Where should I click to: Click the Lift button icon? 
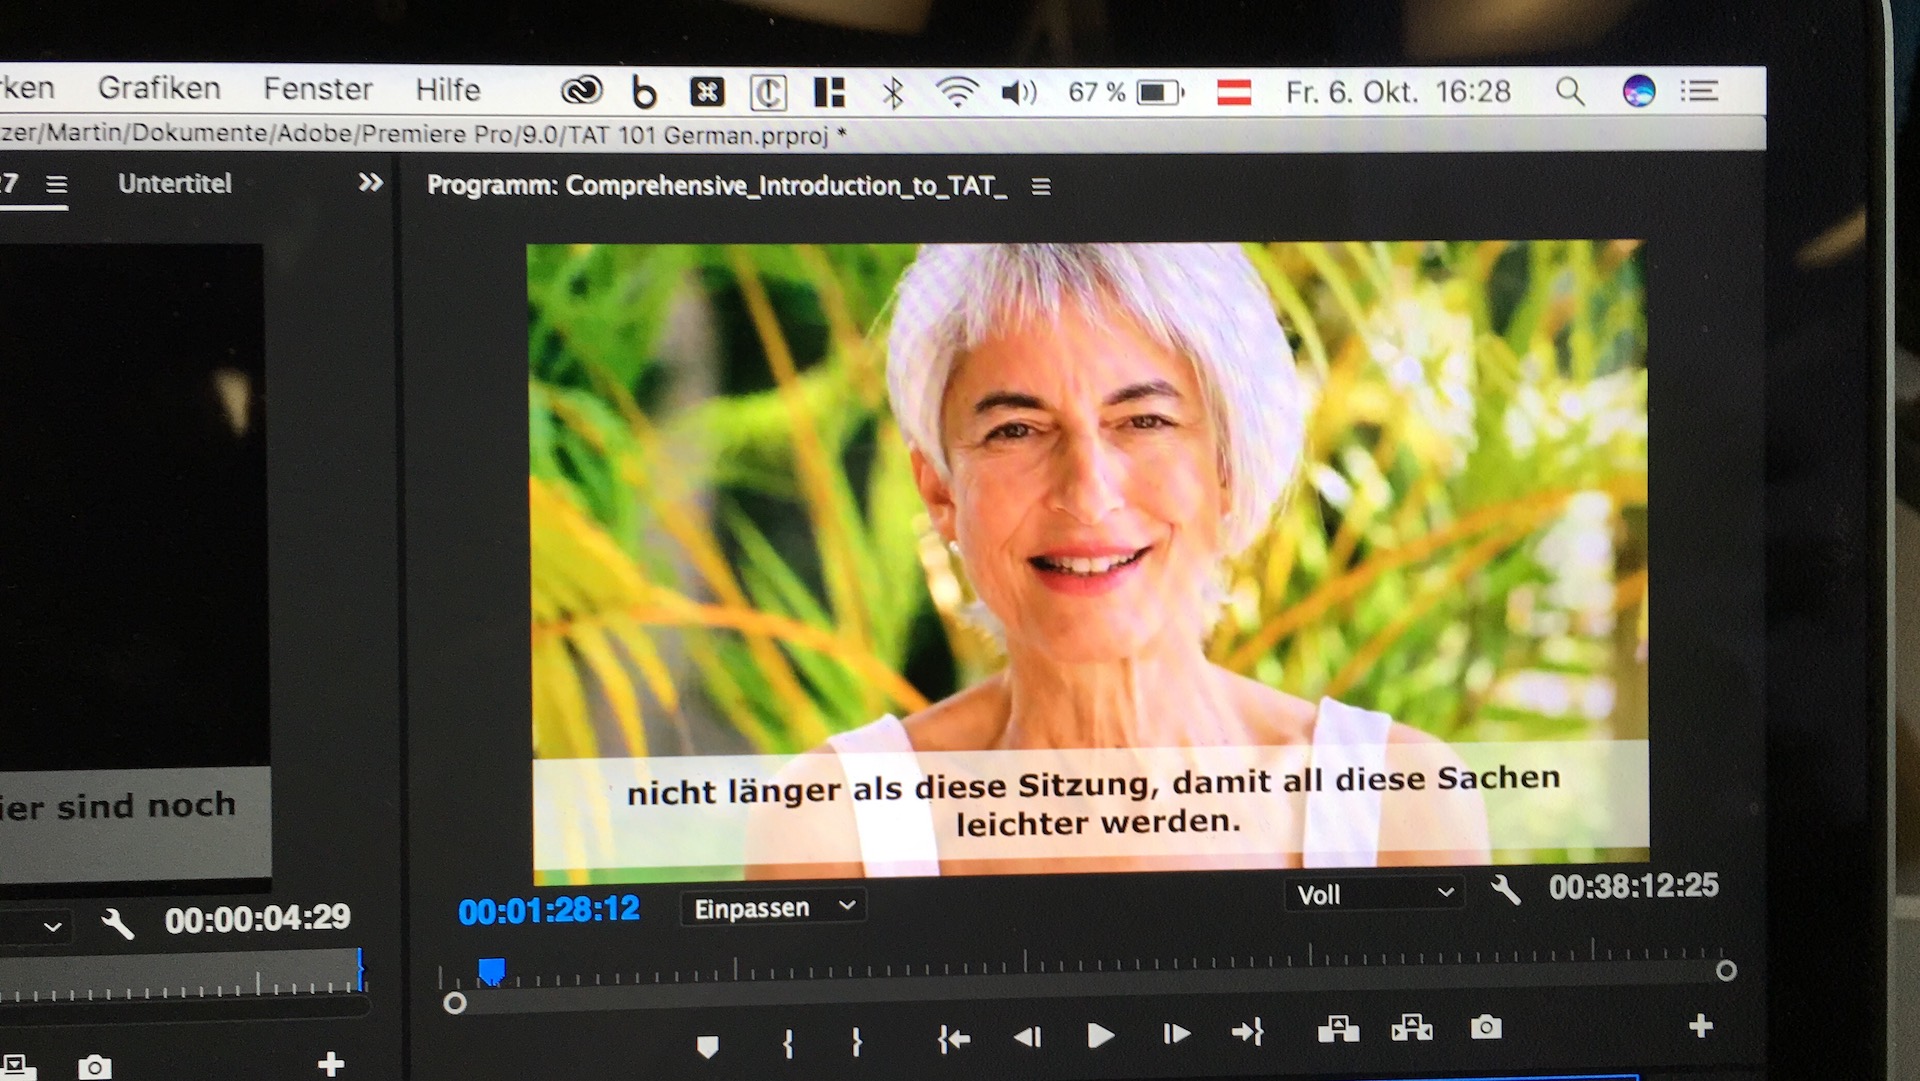(1338, 1028)
